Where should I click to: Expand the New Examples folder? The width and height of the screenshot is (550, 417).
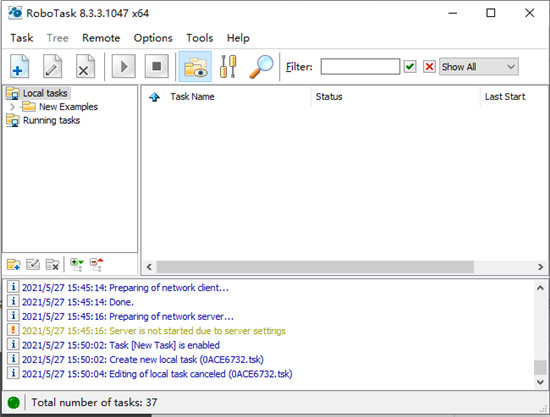(13, 107)
